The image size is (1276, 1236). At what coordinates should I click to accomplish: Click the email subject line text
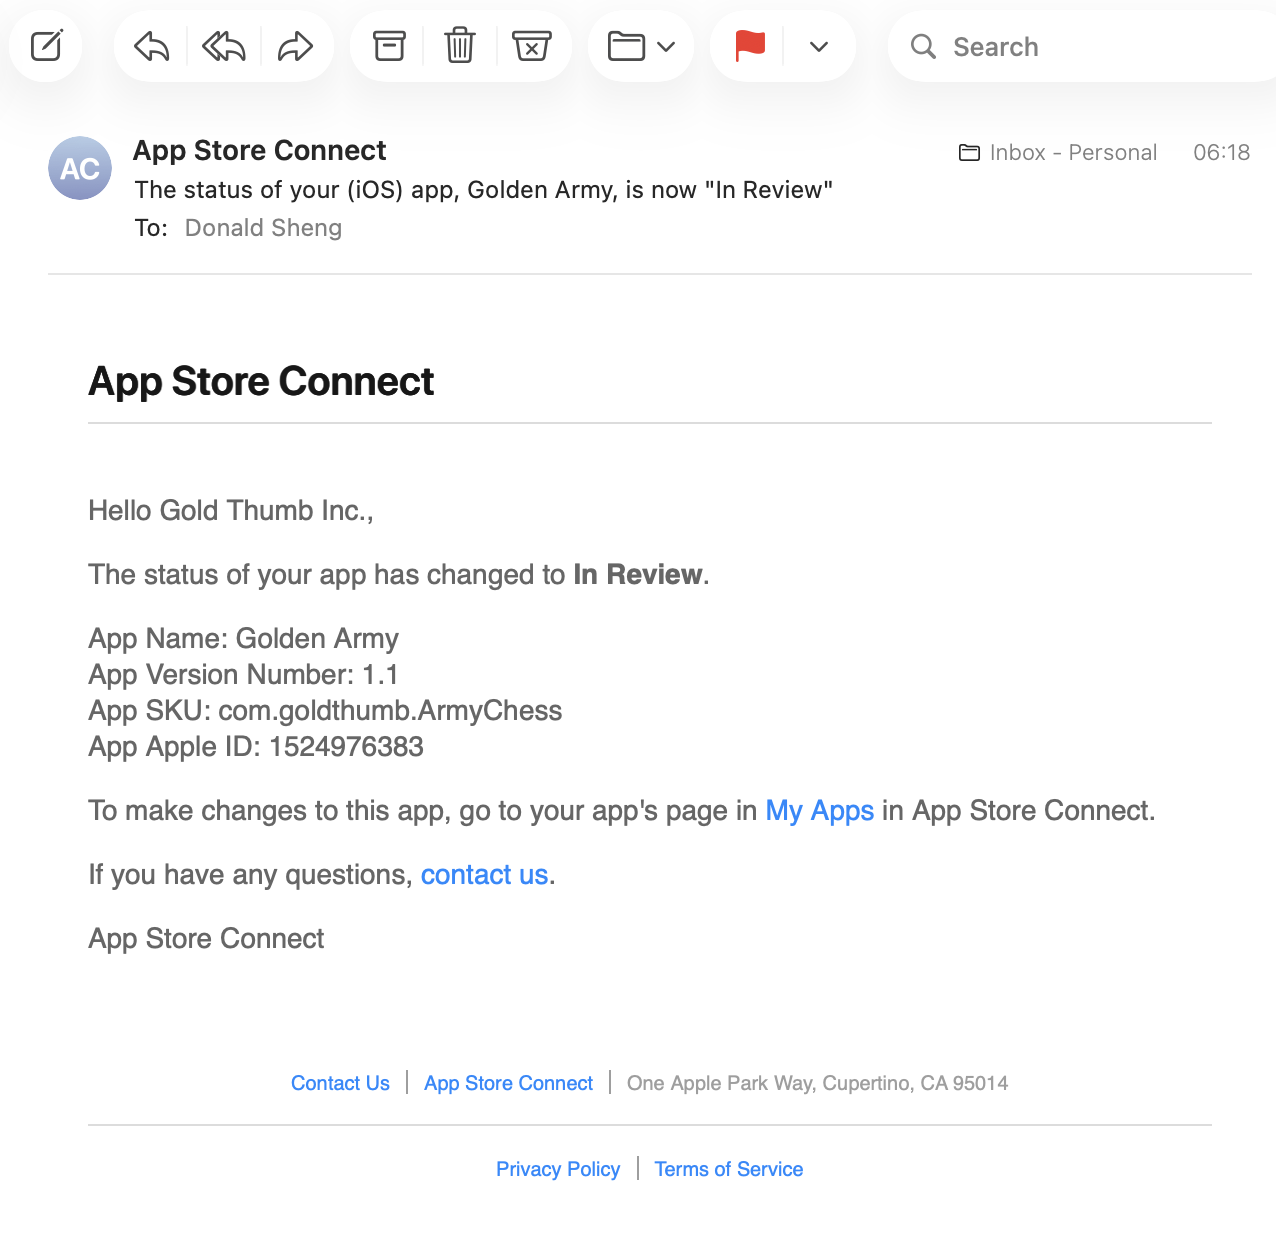click(484, 190)
